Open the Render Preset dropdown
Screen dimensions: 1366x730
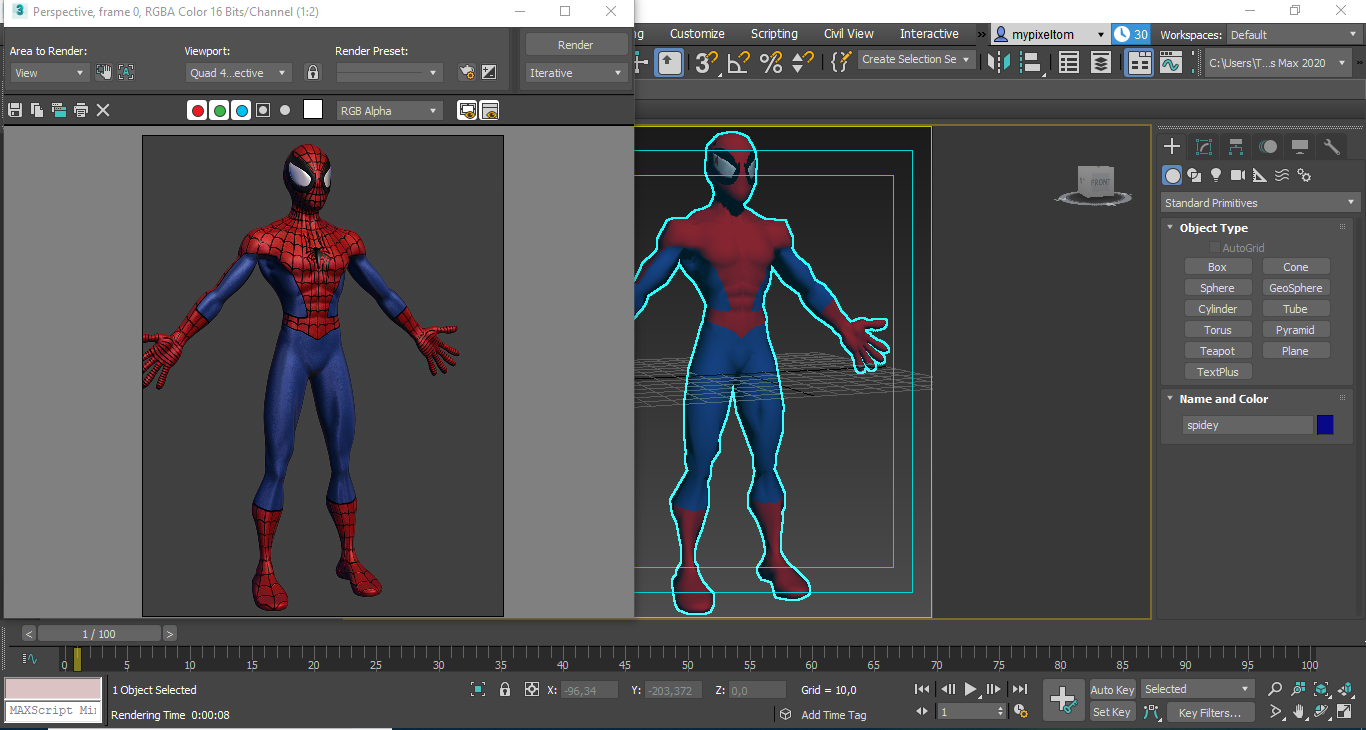pyautogui.click(x=389, y=73)
